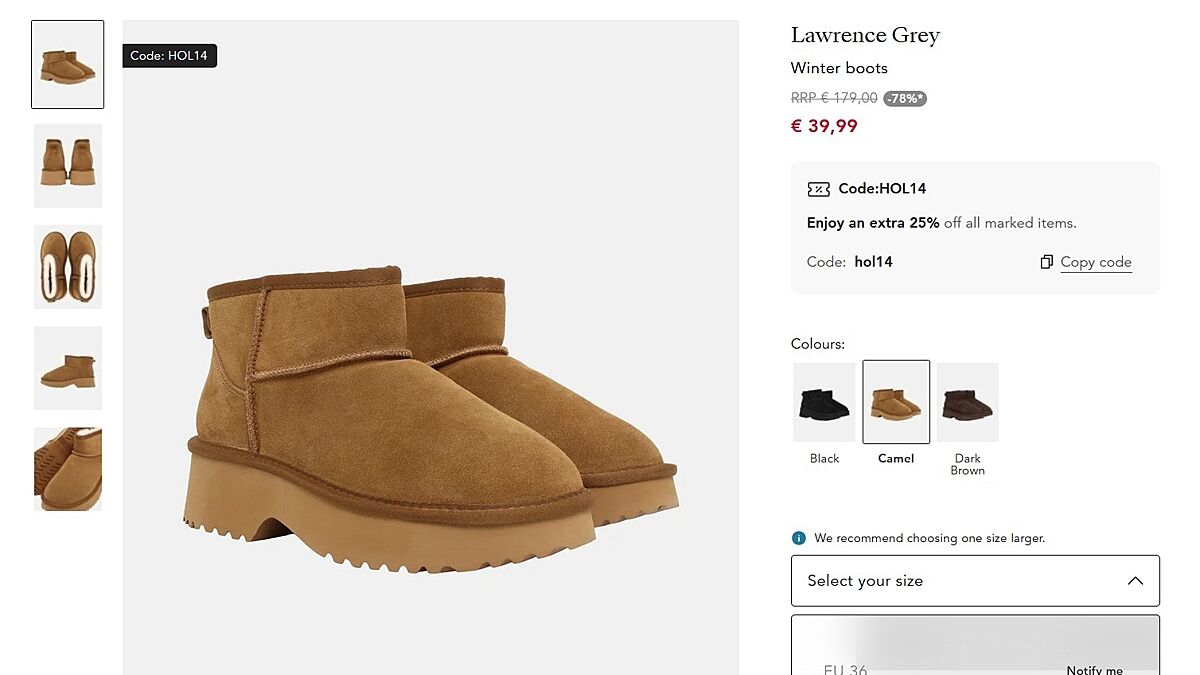This screenshot has width=1200, height=675.
Task: Pick the EU 36 size option
Action: pos(845,668)
